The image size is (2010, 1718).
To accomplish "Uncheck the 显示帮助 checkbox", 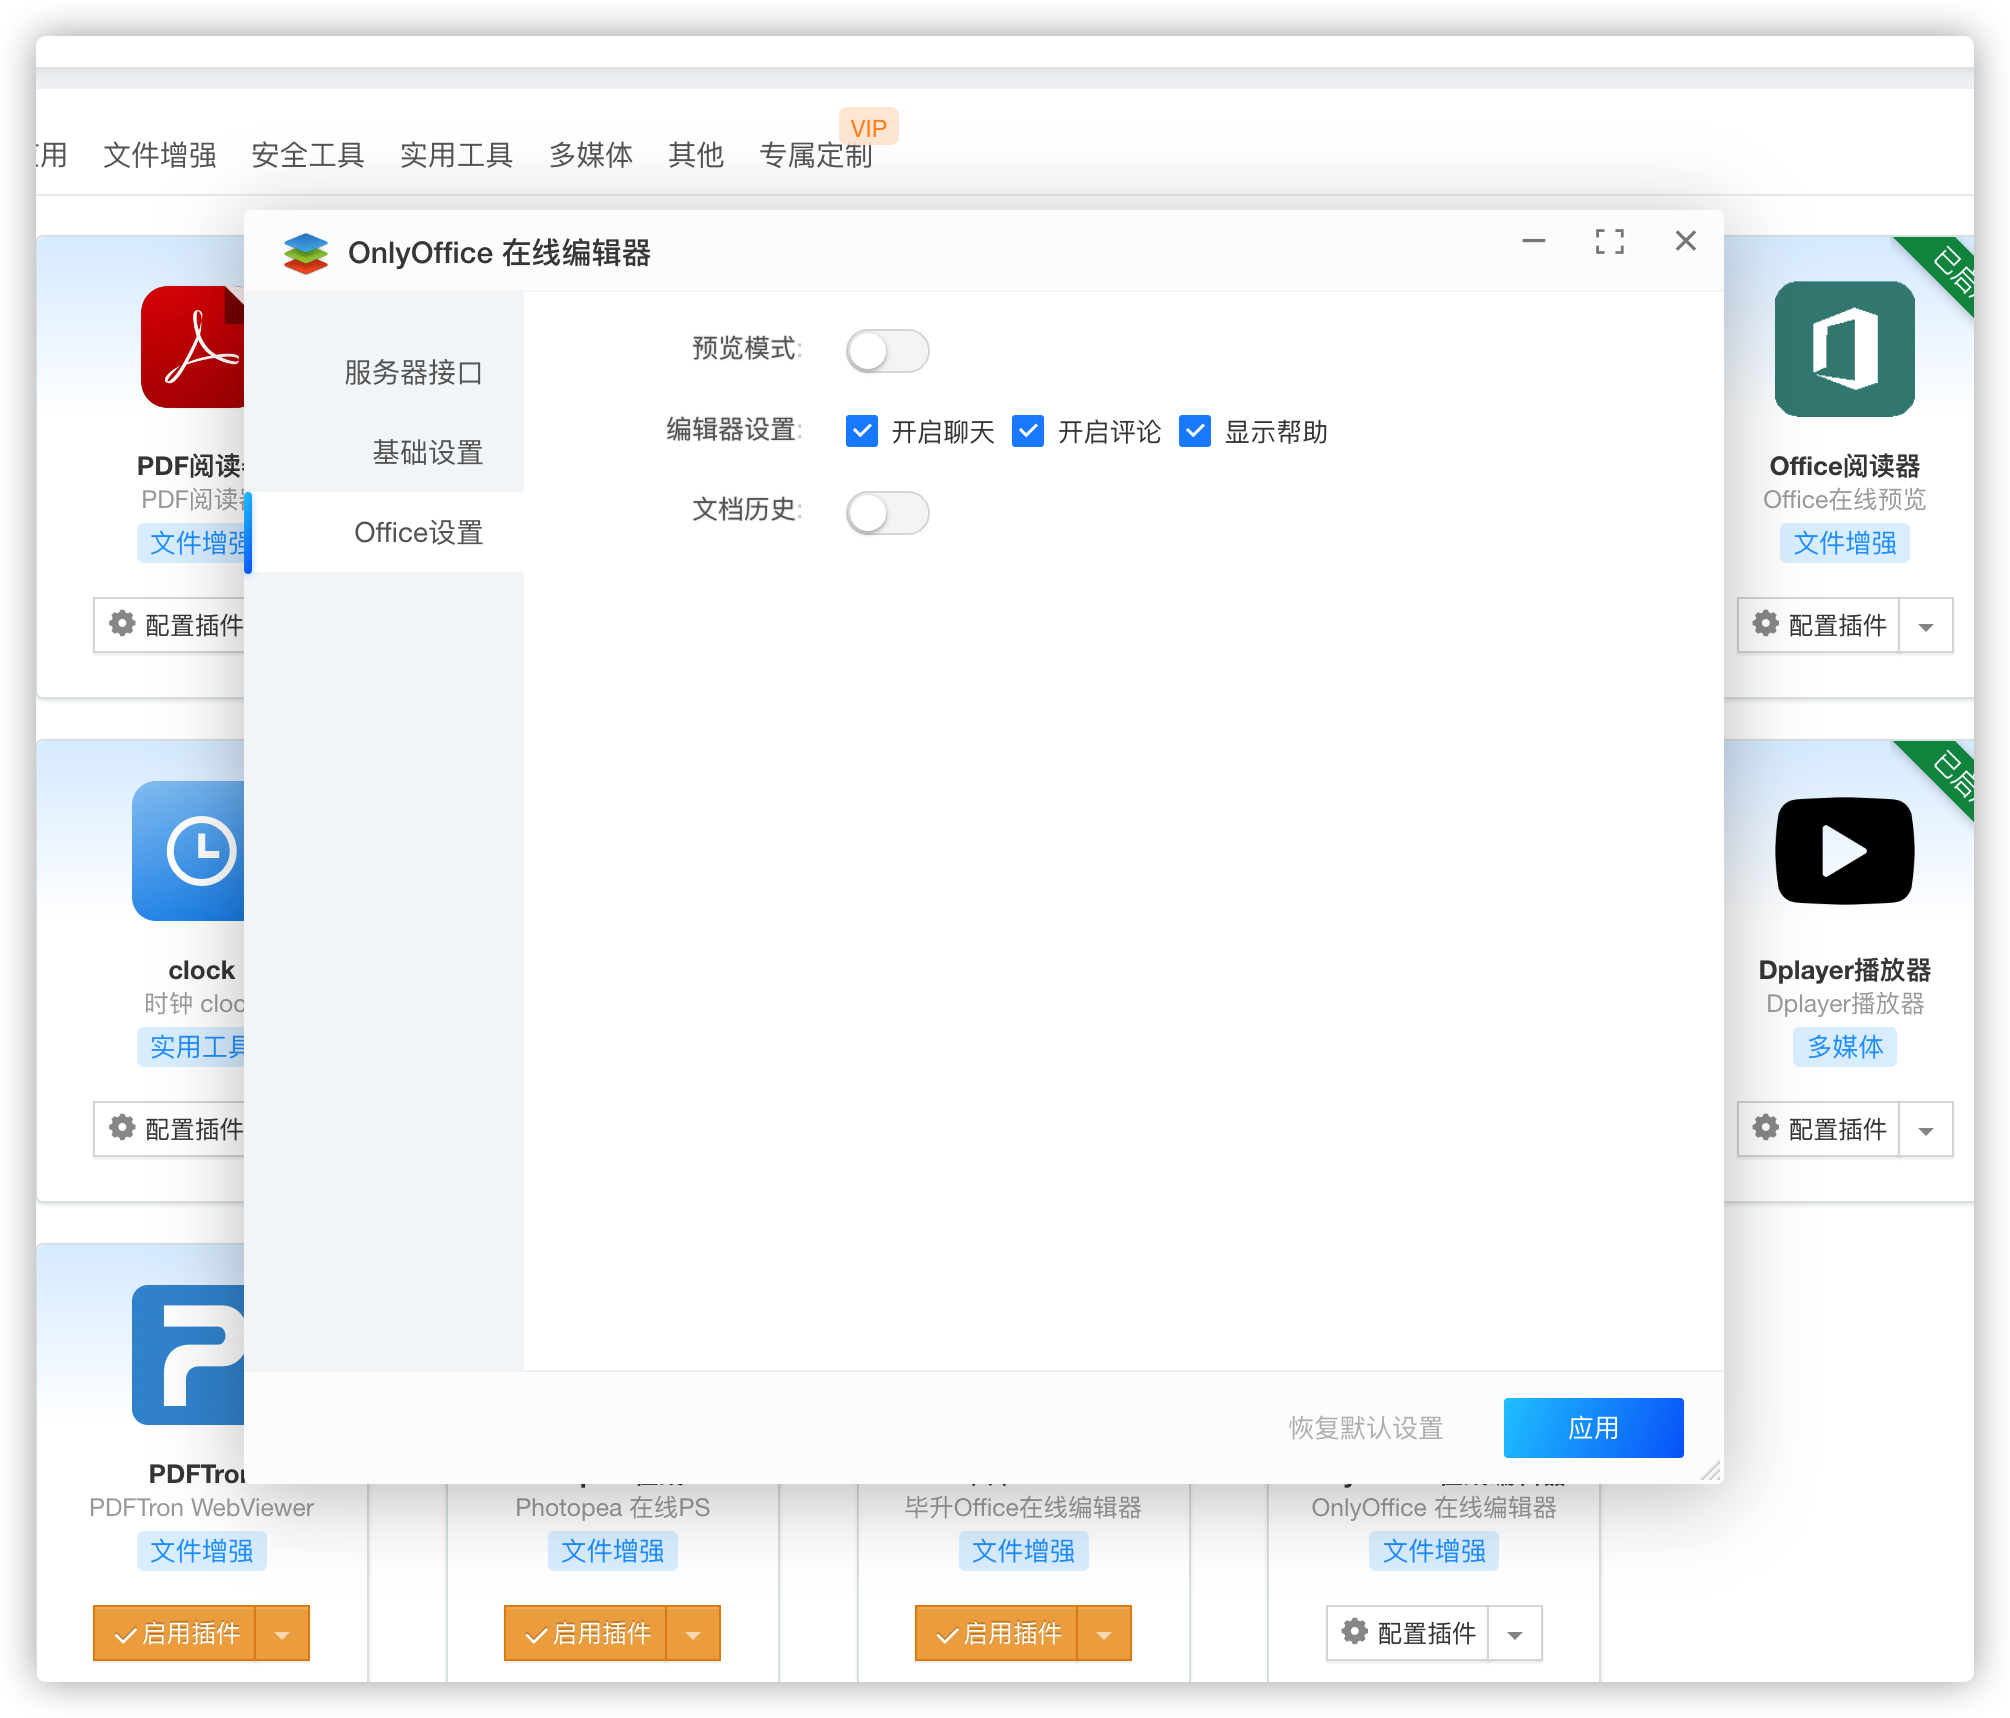I will tap(1195, 431).
